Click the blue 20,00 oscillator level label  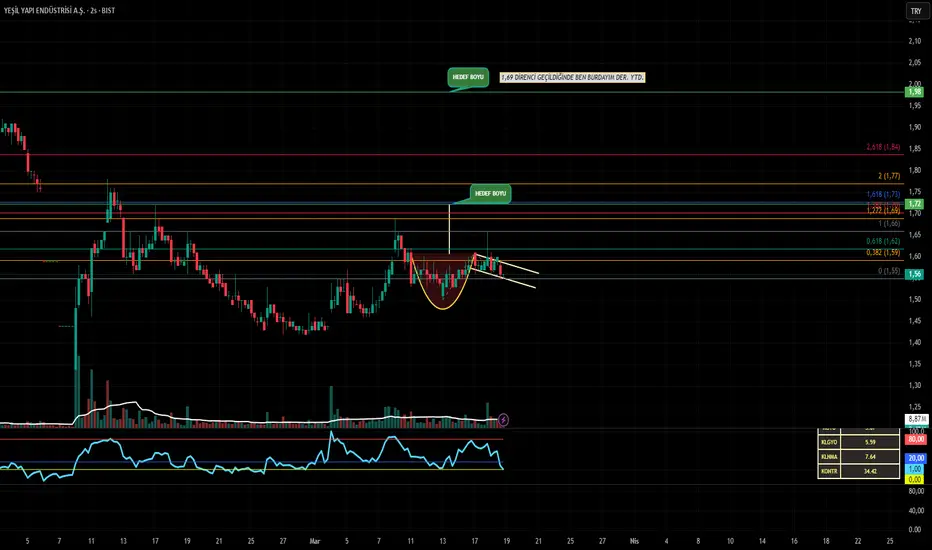point(915,458)
